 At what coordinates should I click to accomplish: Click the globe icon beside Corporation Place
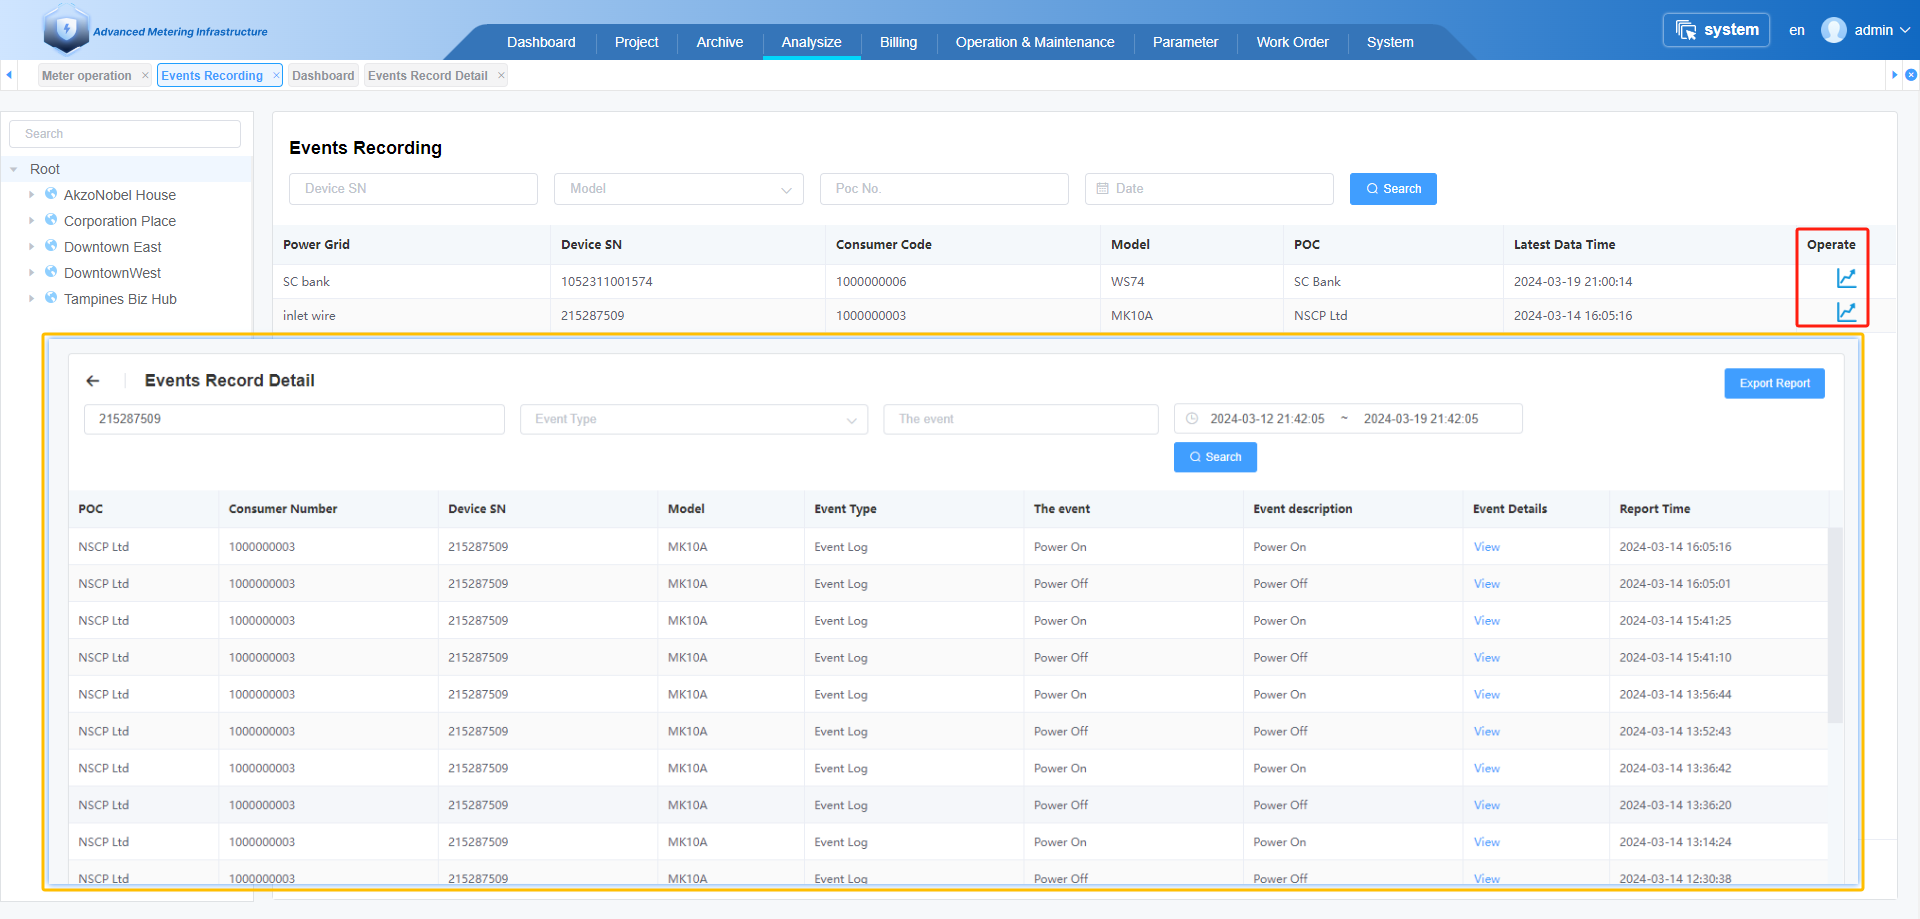coord(51,220)
